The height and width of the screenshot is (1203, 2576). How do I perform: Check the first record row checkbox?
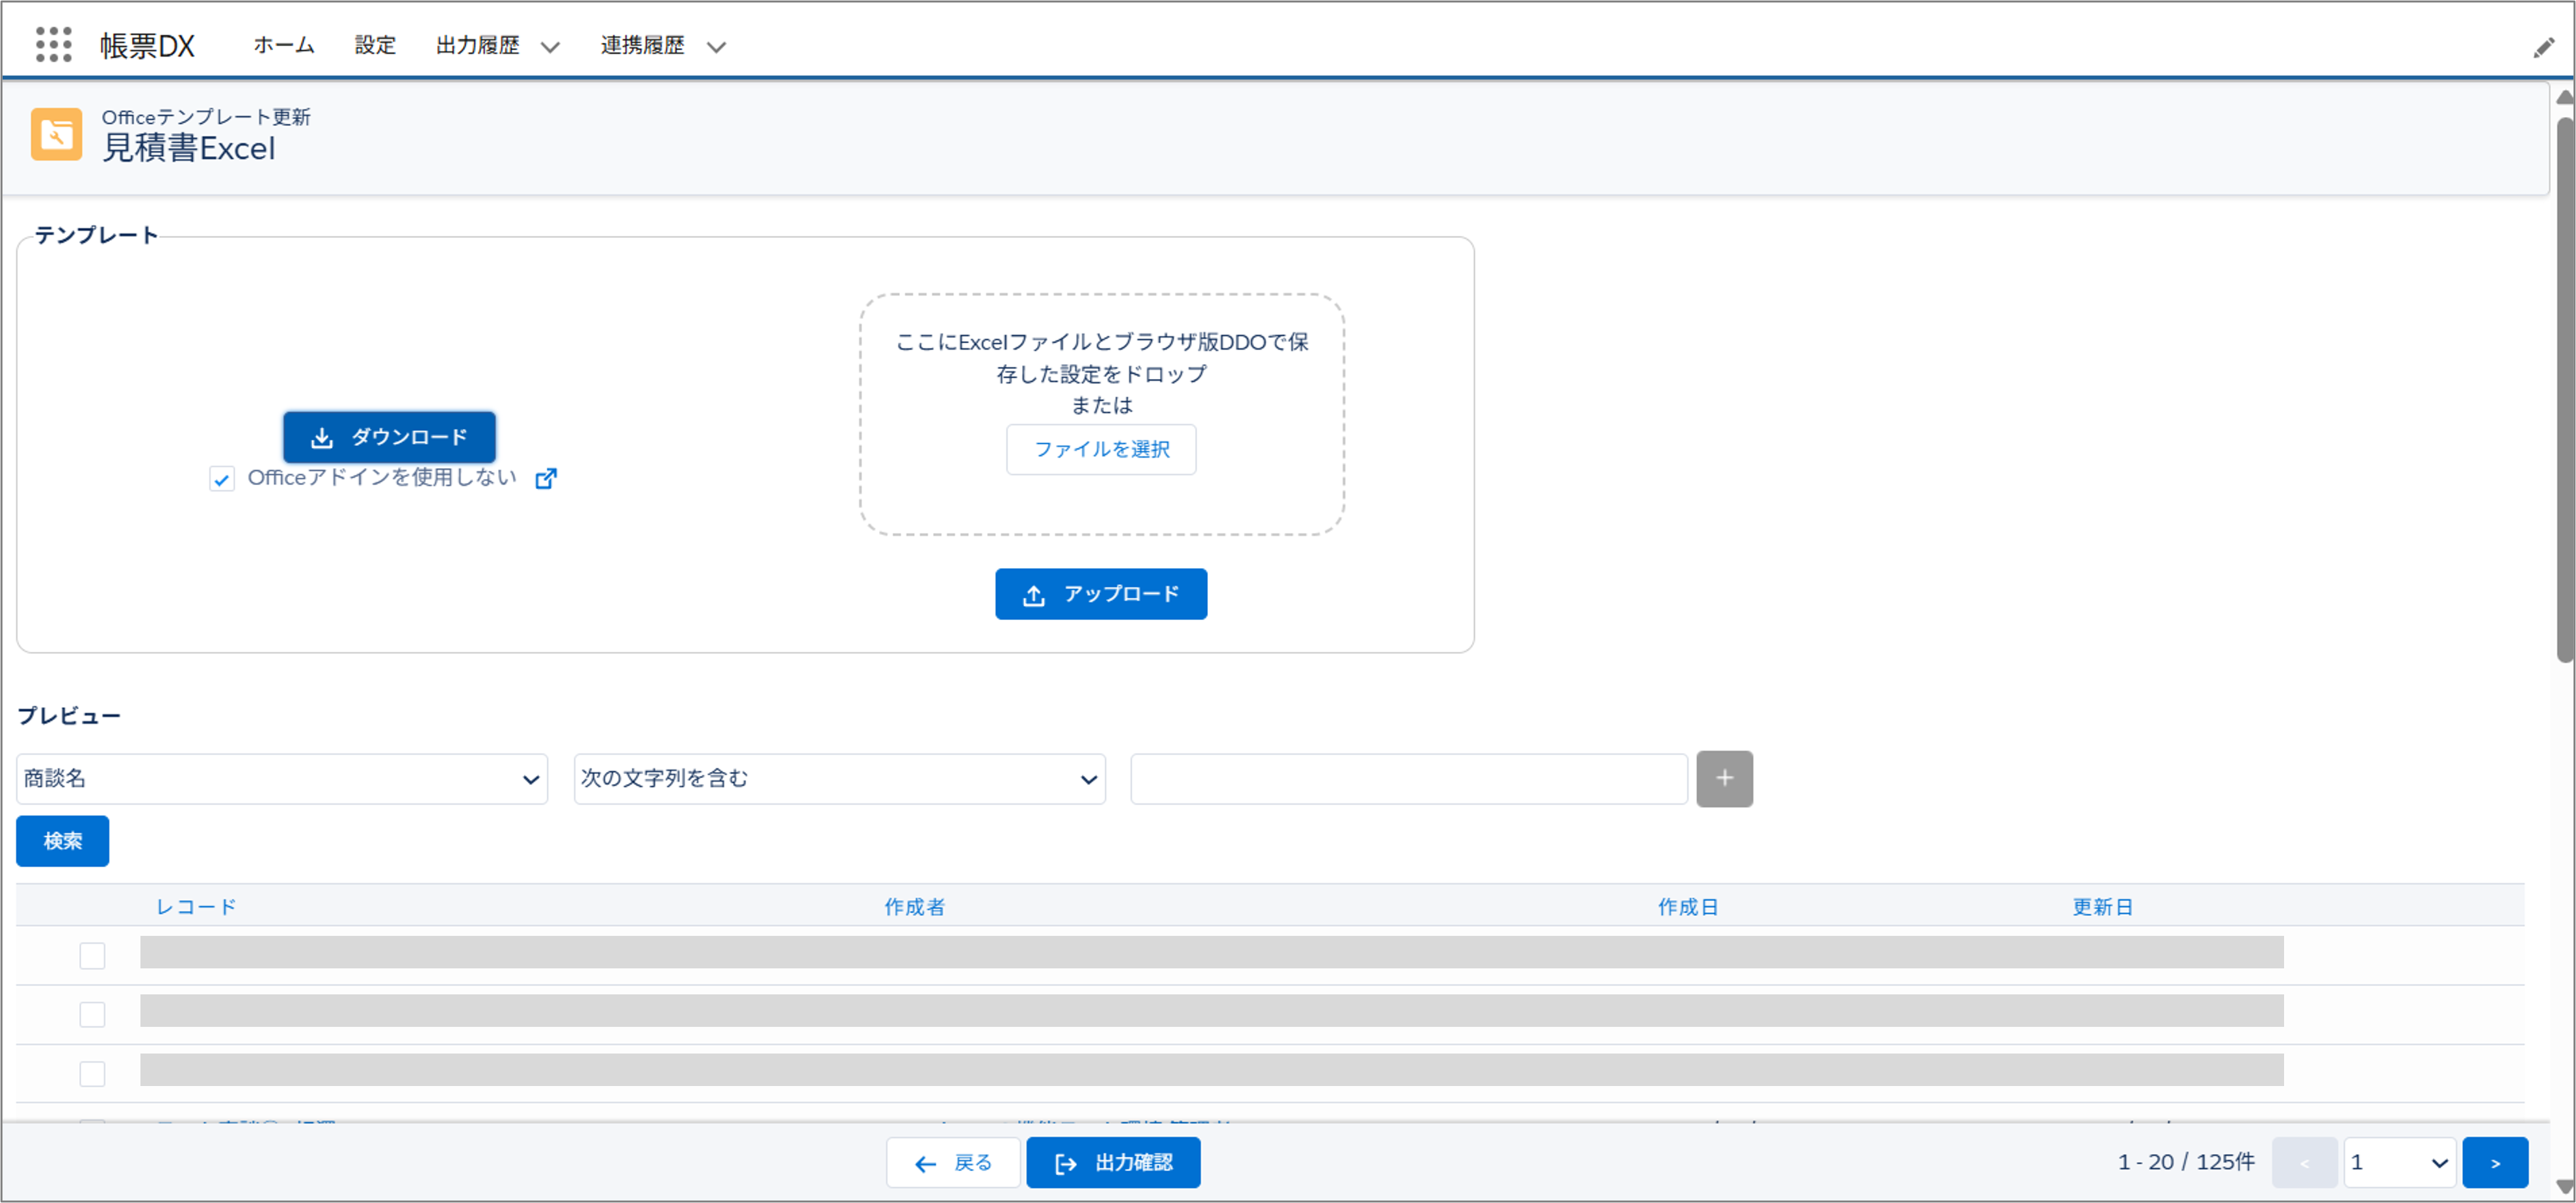(92, 955)
